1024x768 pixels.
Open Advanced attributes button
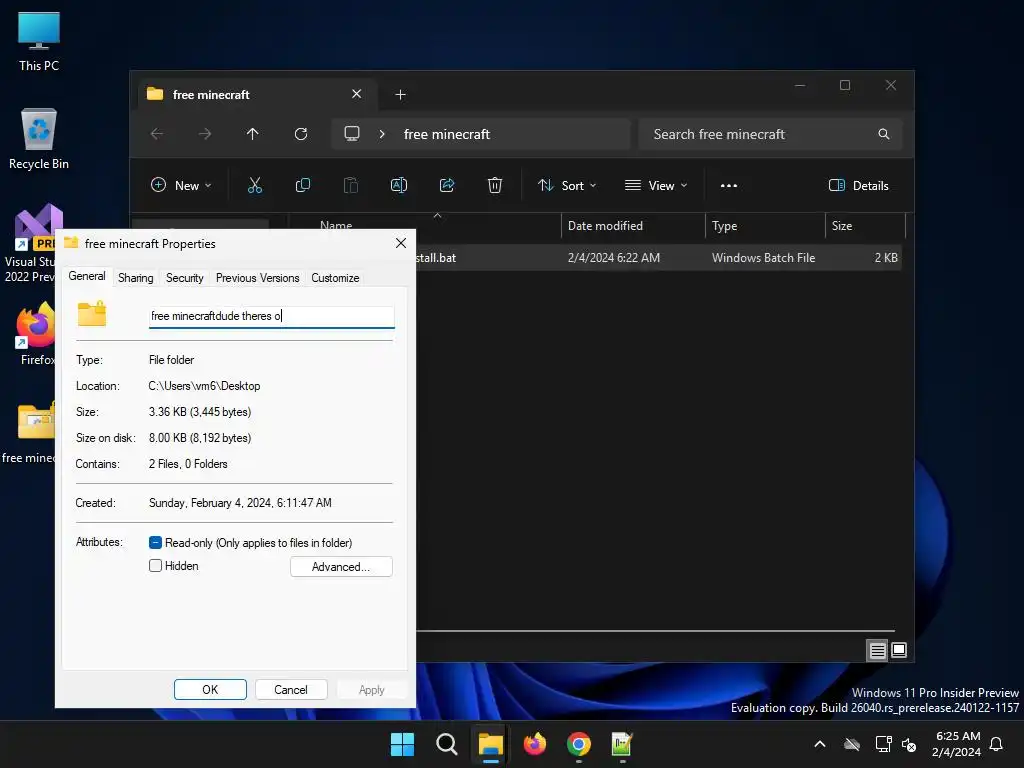pos(341,567)
